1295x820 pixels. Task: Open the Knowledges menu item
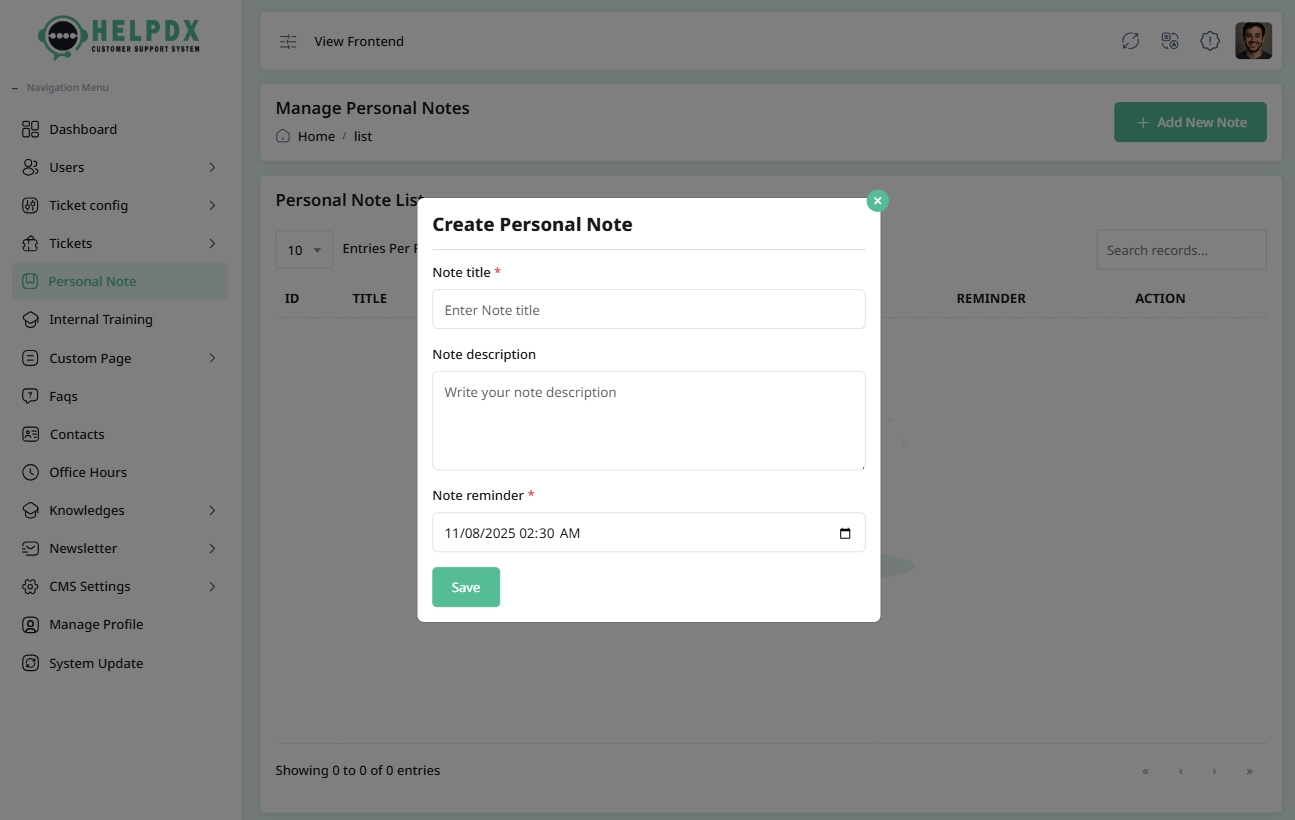point(87,510)
